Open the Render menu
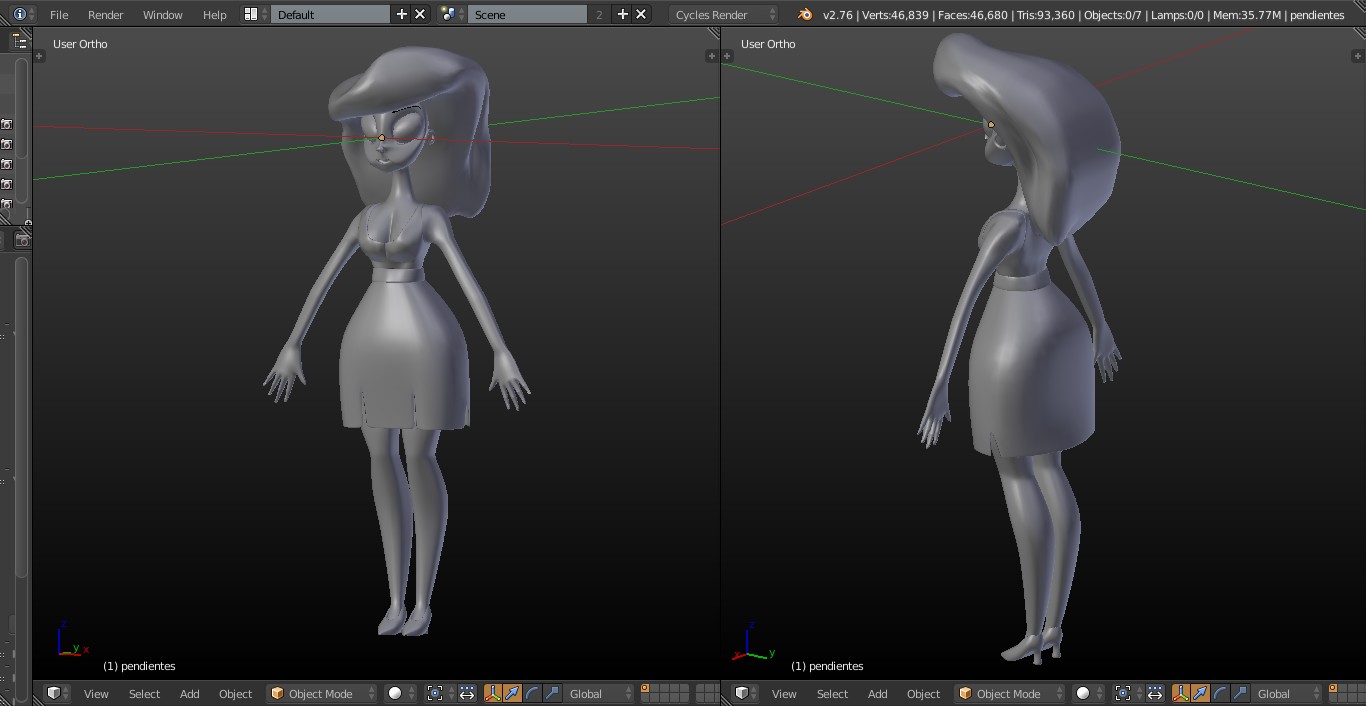The width and height of the screenshot is (1366, 706). pos(105,15)
